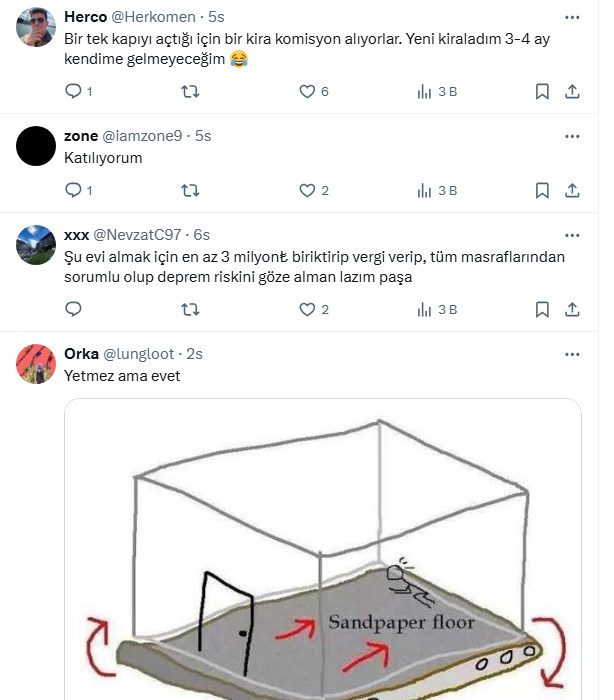Visit Orka's profile via display name
This screenshot has height=700, width=614.
(81, 354)
